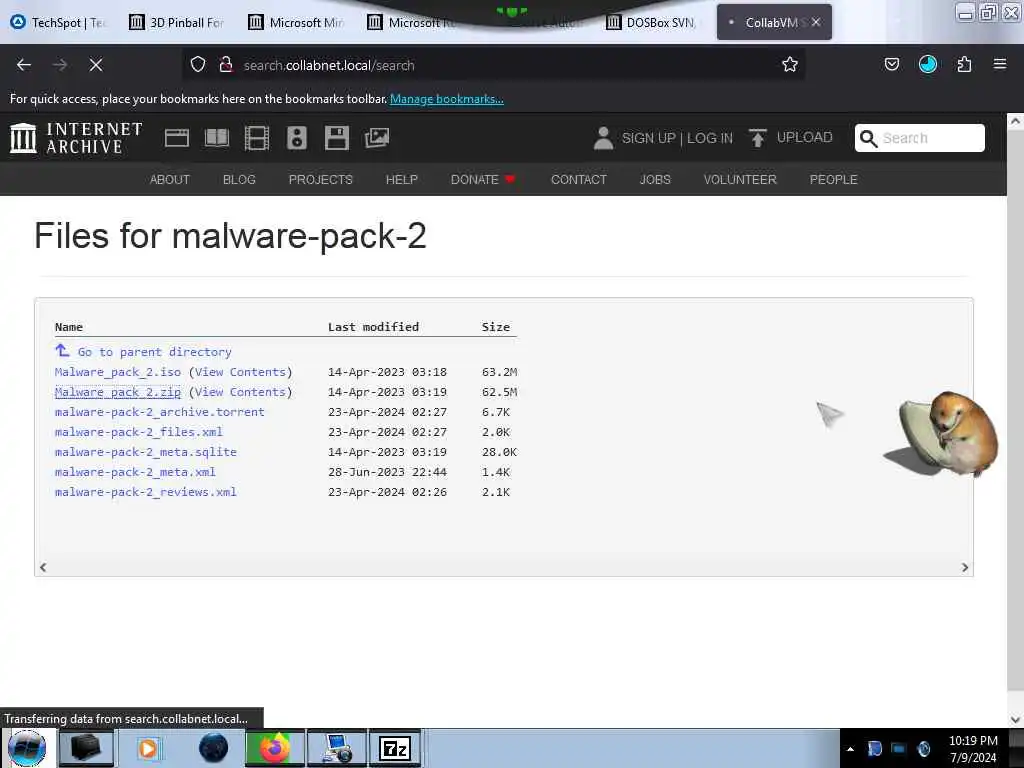Image resolution: width=1024 pixels, height=768 pixels.
Task: Switch to the DOSBox SVN tab
Action: [653, 22]
